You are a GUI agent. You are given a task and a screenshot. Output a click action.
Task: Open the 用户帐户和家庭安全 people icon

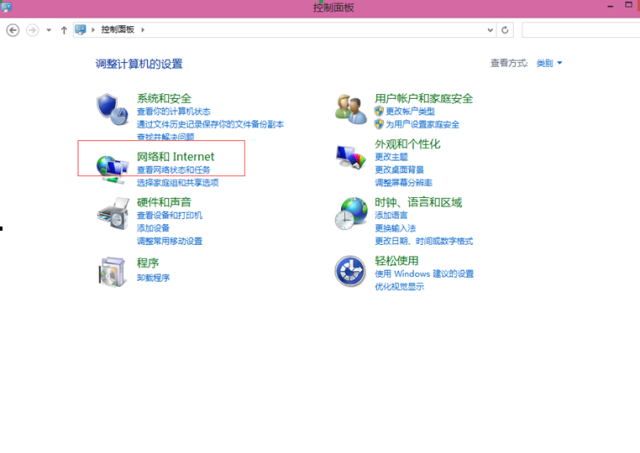point(351,109)
